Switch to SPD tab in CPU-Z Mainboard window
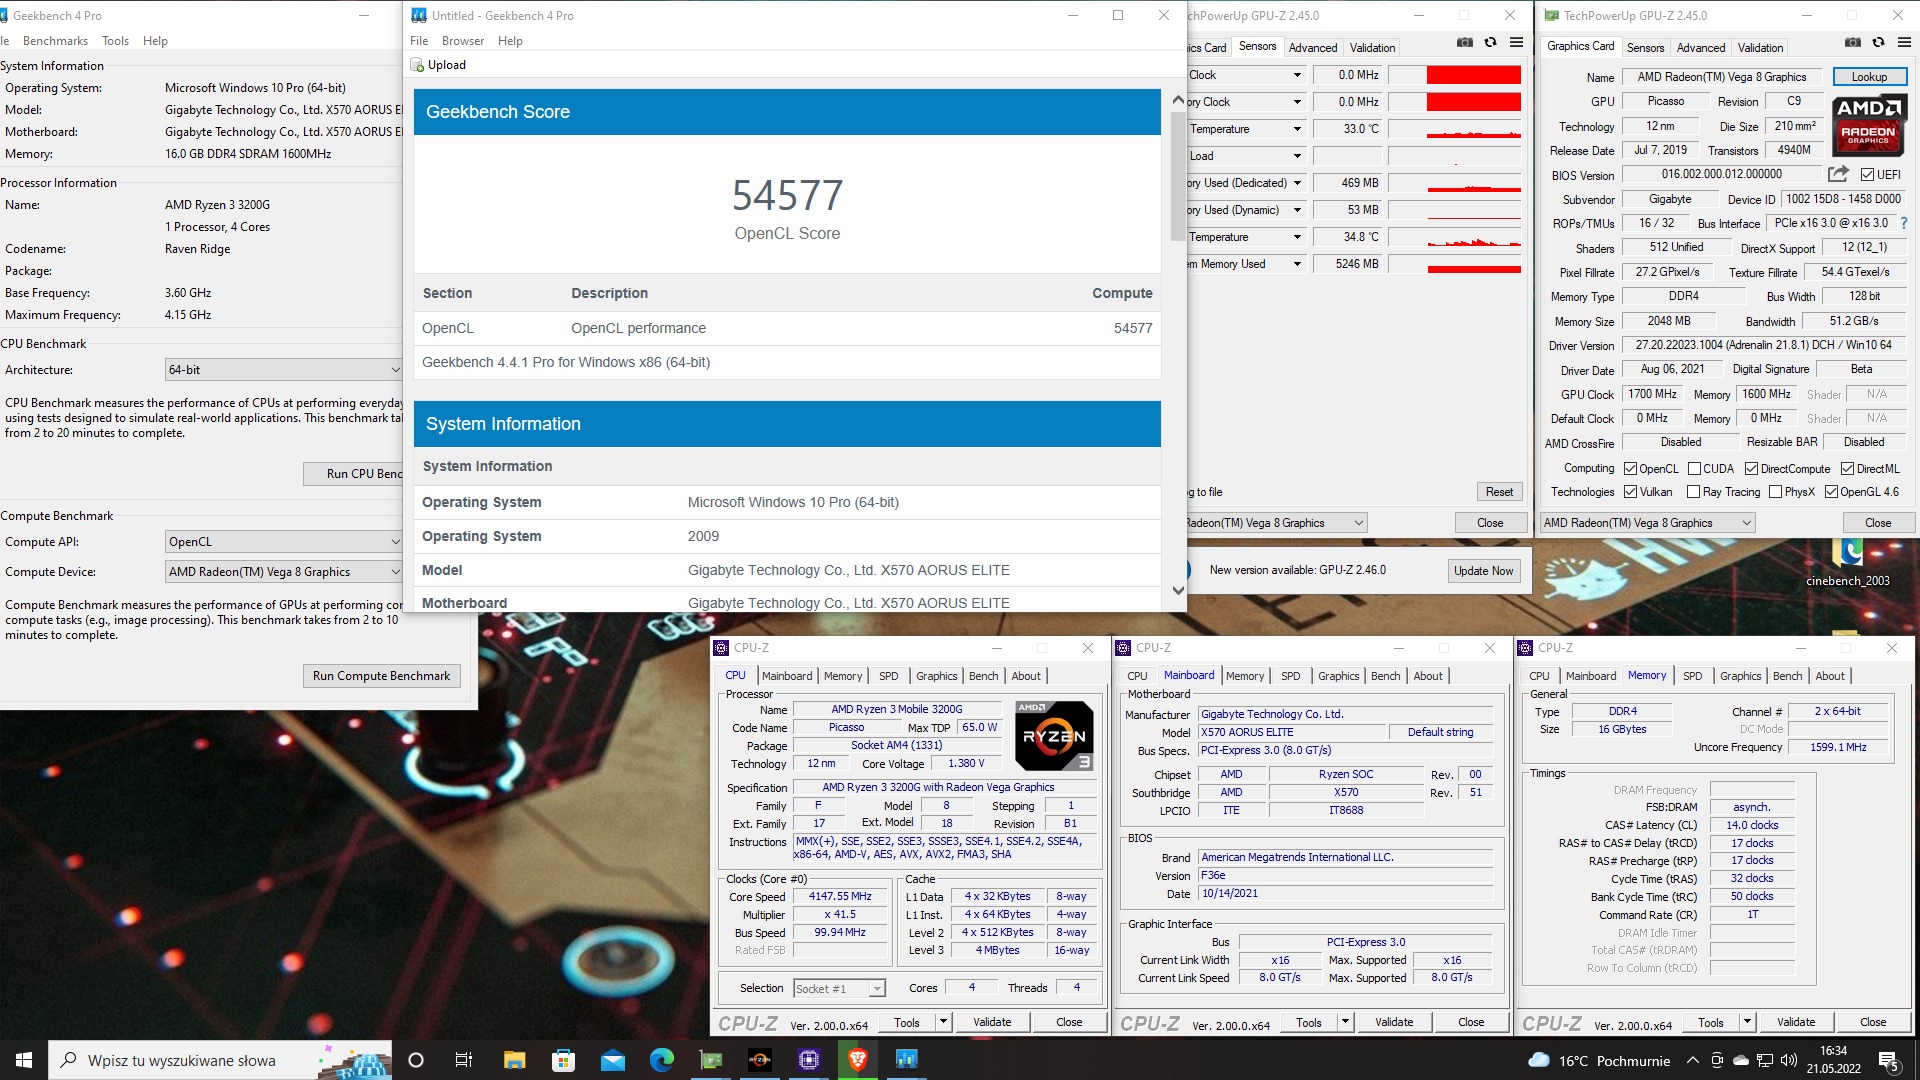 1291,676
